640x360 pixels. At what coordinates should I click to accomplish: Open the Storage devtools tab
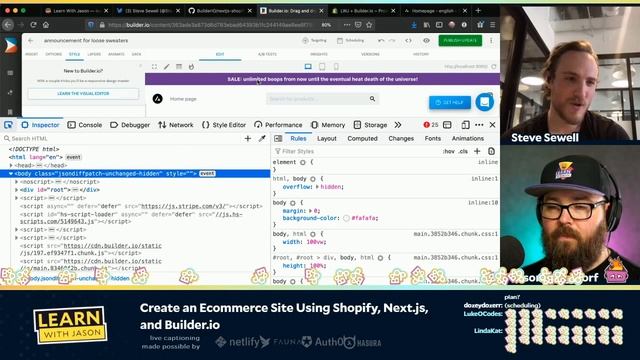pos(371,125)
